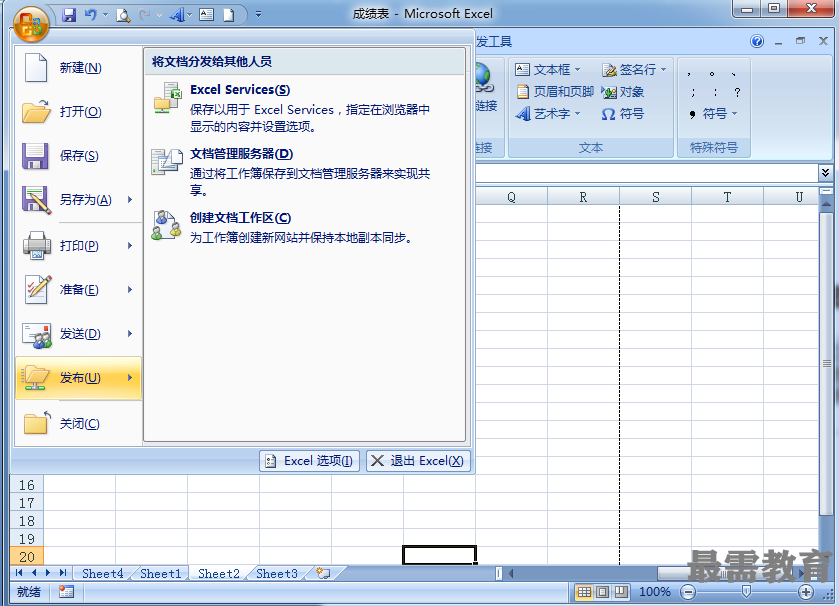
Task: Click the New blank document toolbar icon
Action: pyautogui.click(x=228, y=15)
